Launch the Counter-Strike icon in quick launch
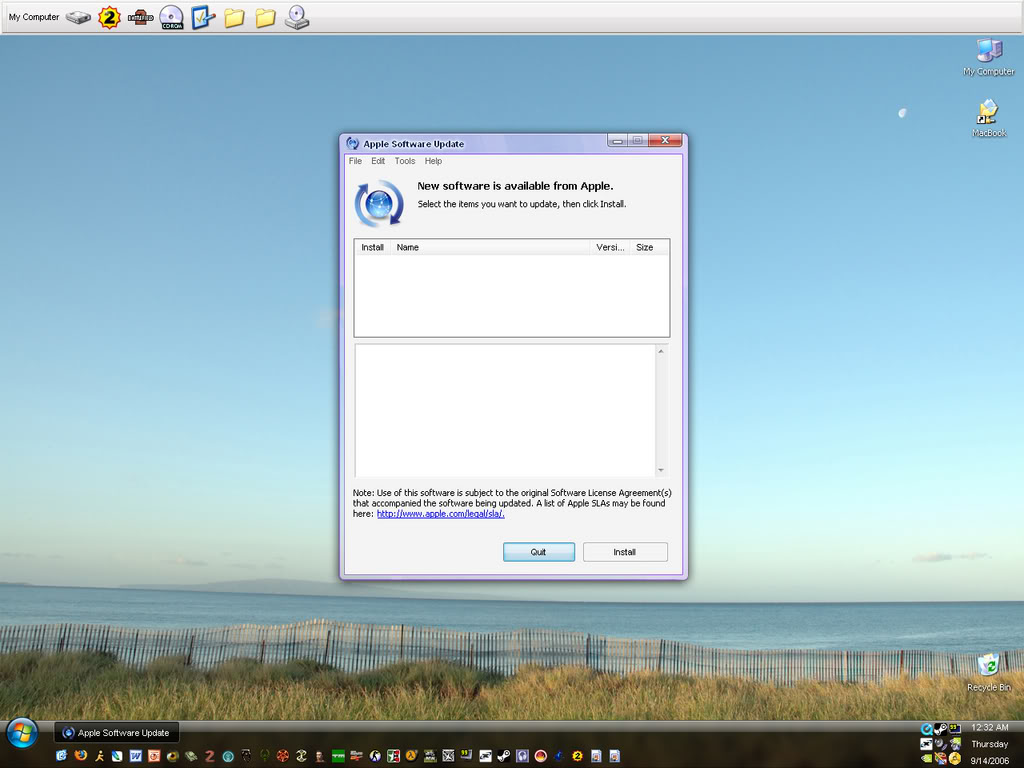This screenshot has width=1024, height=768. [x=375, y=756]
